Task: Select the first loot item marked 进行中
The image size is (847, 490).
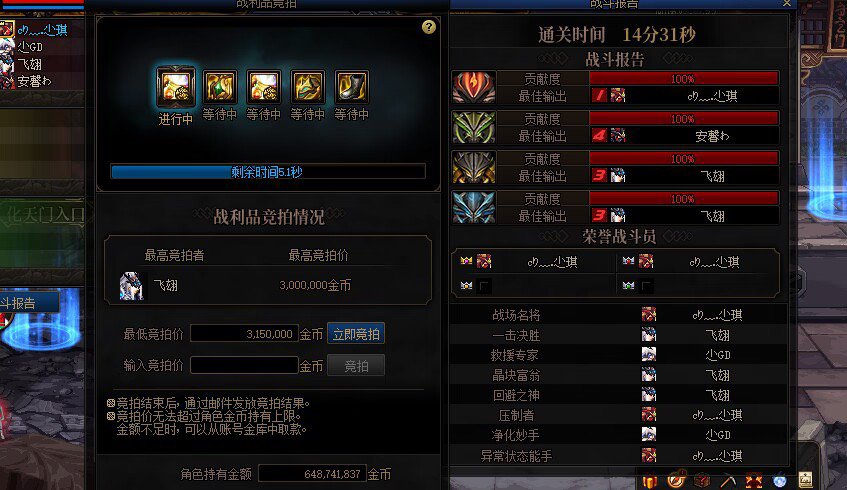Action: click(176, 86)
